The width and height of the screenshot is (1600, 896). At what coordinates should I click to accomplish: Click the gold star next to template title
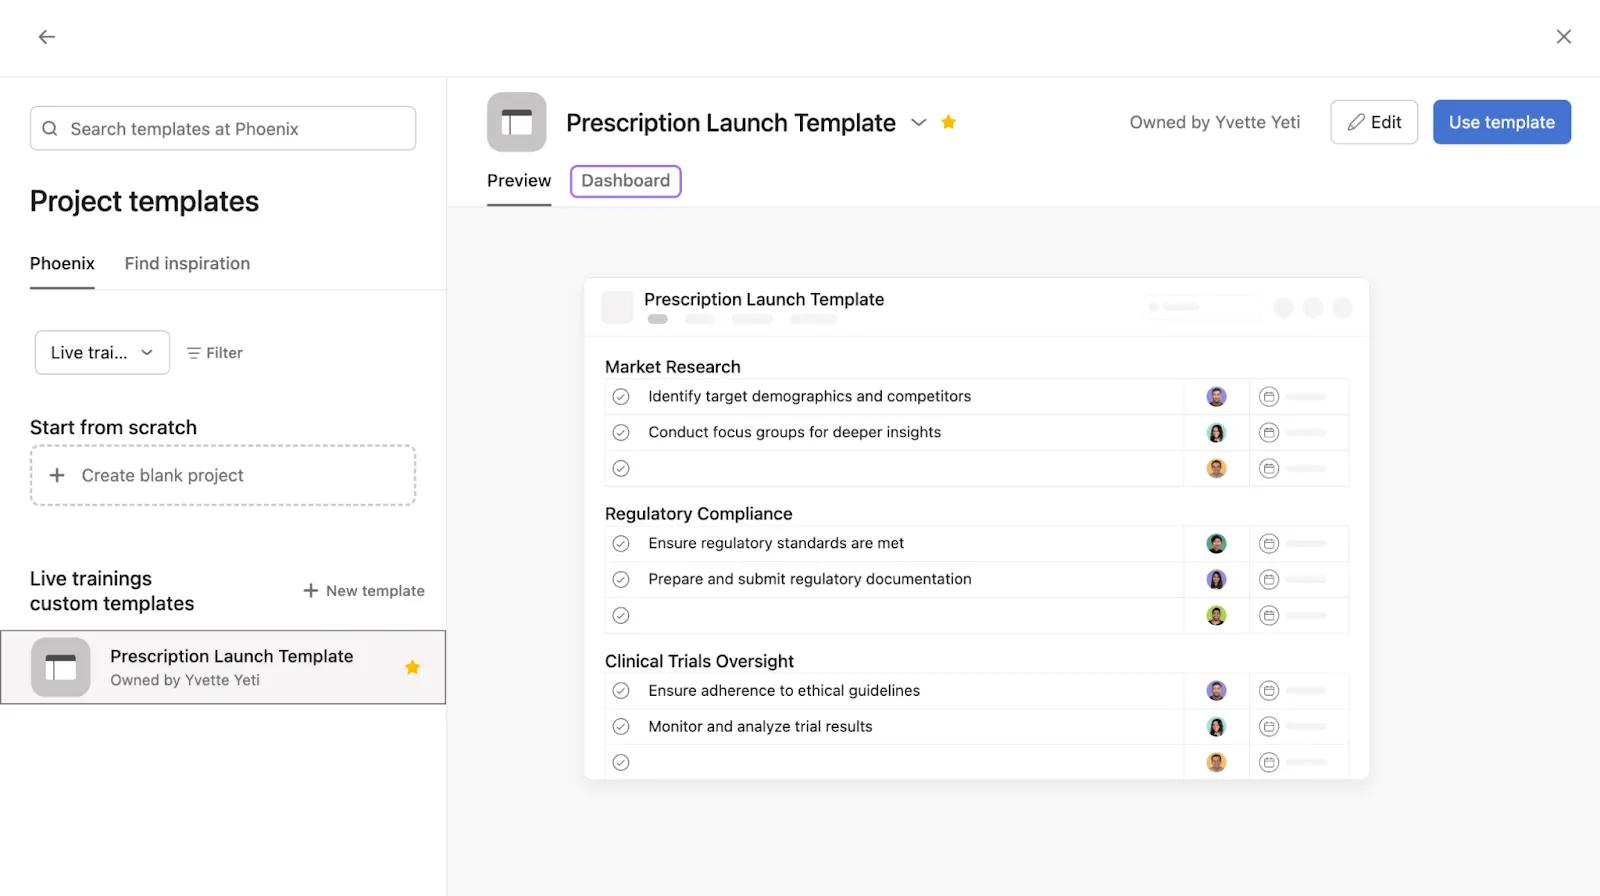tap(948, 122)
